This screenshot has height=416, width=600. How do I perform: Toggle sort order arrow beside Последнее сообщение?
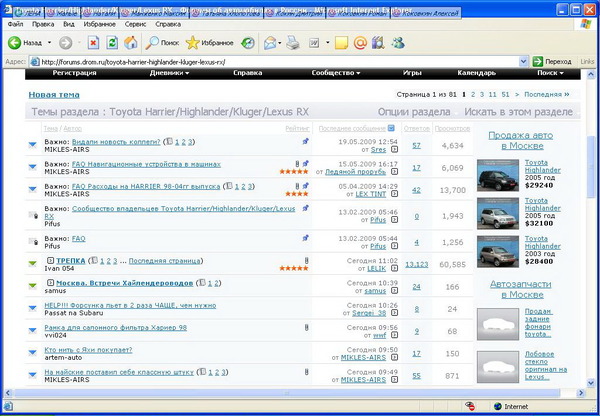pos(391,128)
